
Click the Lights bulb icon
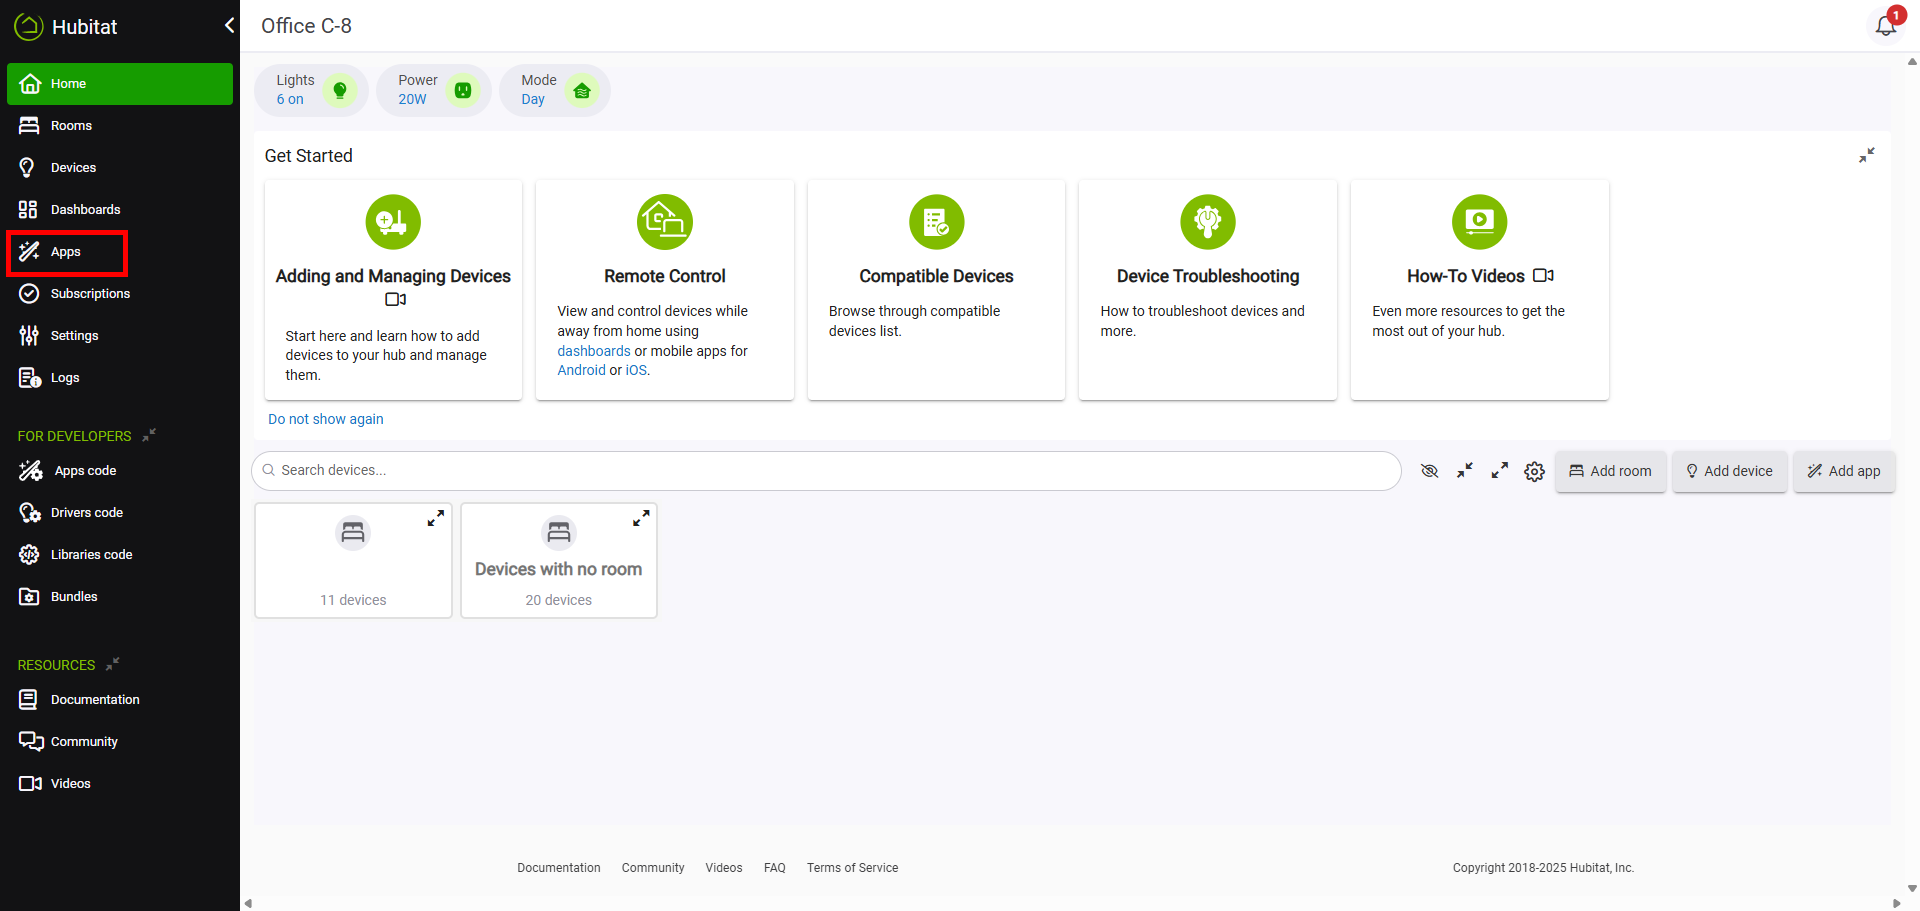point(340,91)
